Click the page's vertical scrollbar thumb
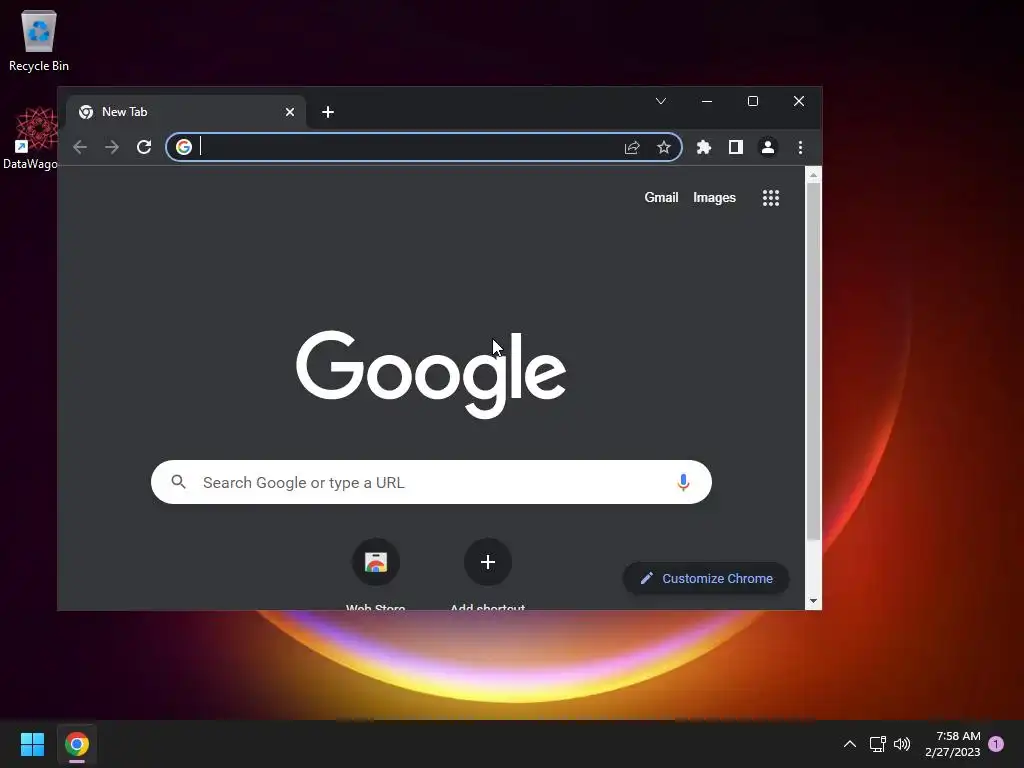Screen dimensions: 1024x768 pyautogui.click(x=813, y=361)
